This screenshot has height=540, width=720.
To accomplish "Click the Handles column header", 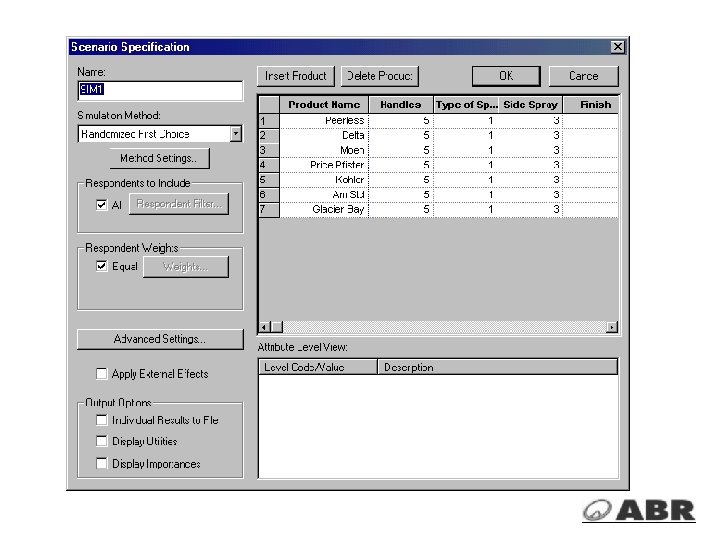I will (x=401, y=105).
